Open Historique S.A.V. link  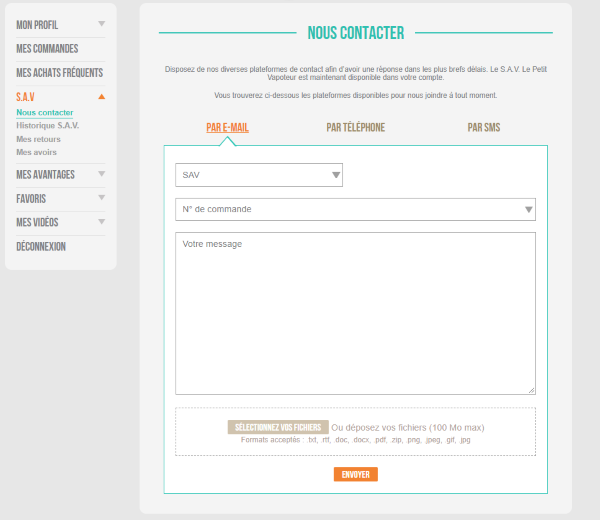tap(47, 126)
